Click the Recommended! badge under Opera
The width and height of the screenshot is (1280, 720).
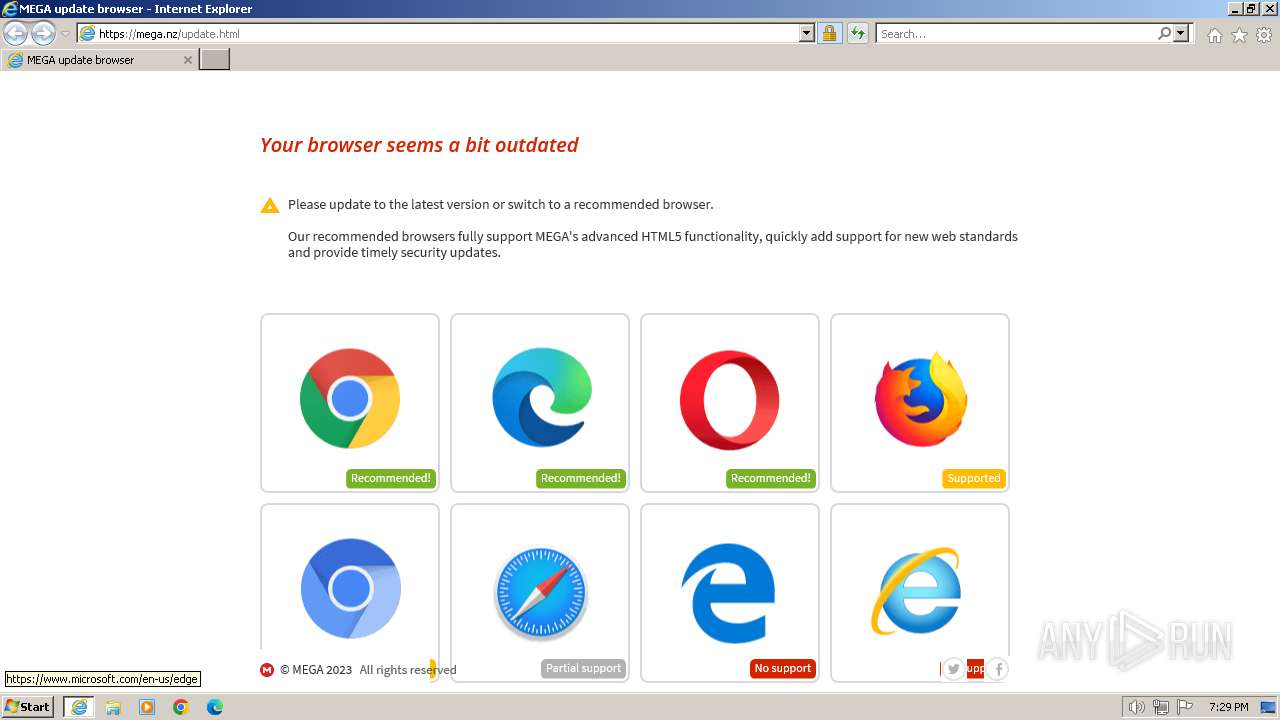click(771, 478)
